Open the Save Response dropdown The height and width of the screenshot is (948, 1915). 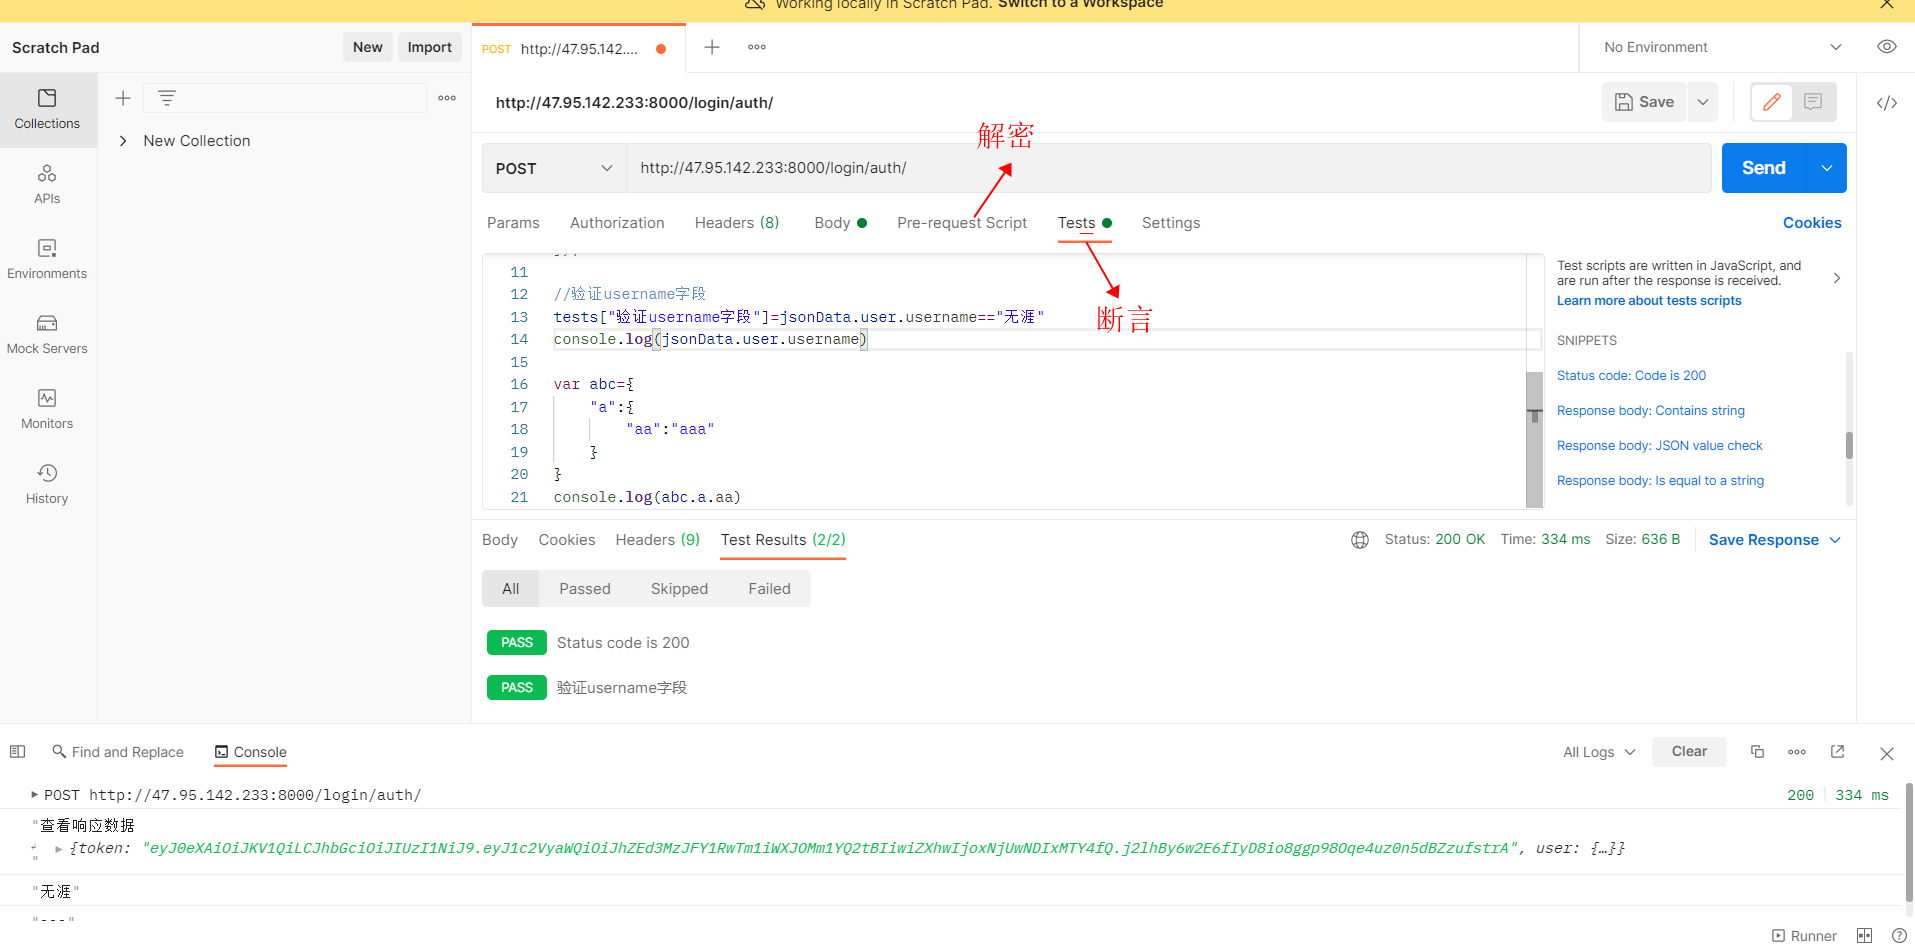point(1775,540)
